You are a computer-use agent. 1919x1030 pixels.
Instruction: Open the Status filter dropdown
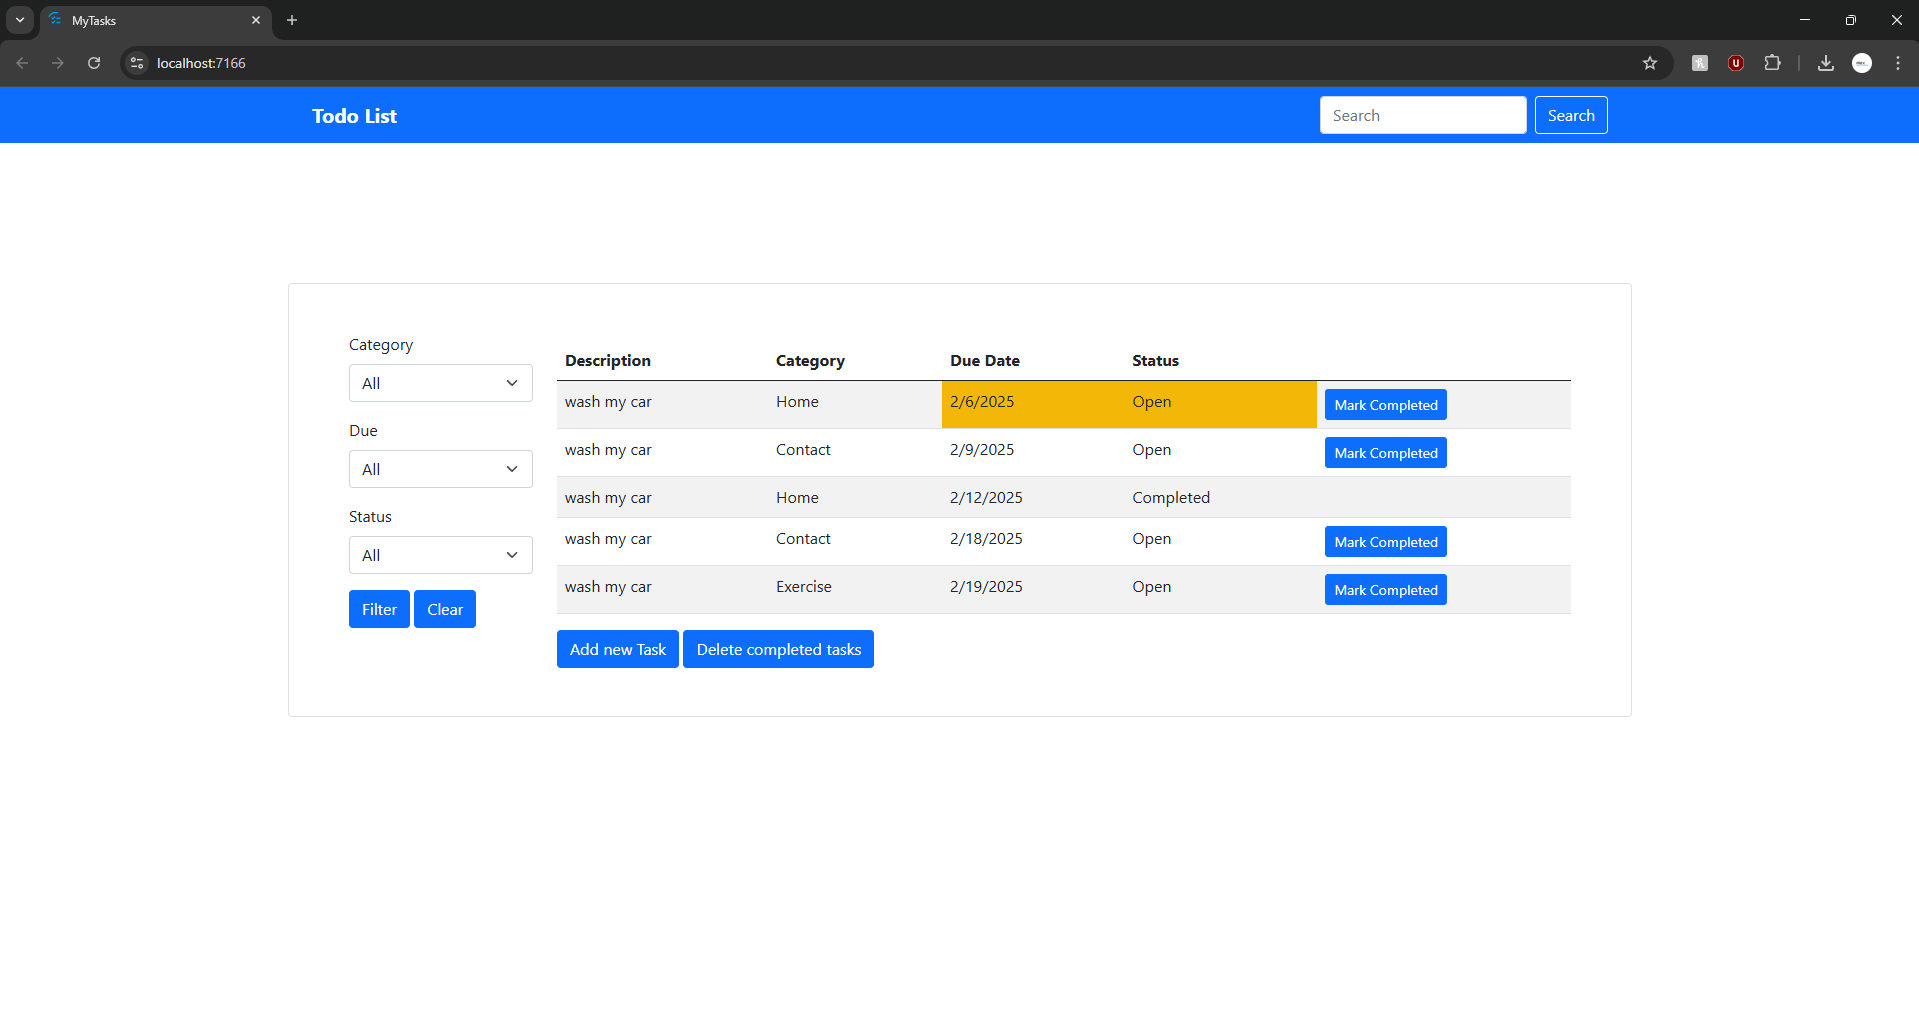pyautogui.click(x=440, y=555)
